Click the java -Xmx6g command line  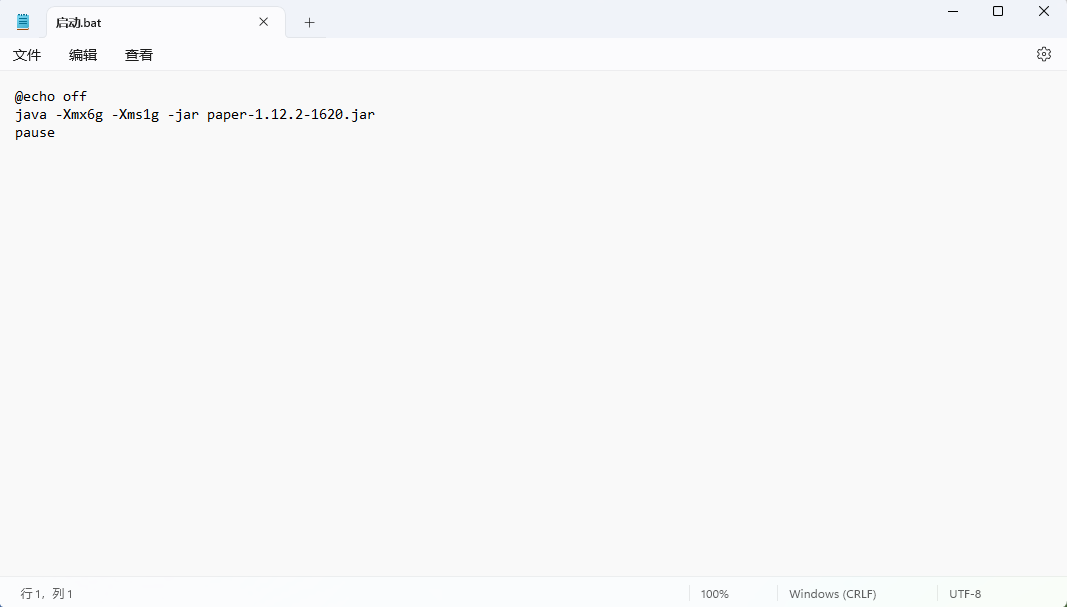(x=195, y=114)
